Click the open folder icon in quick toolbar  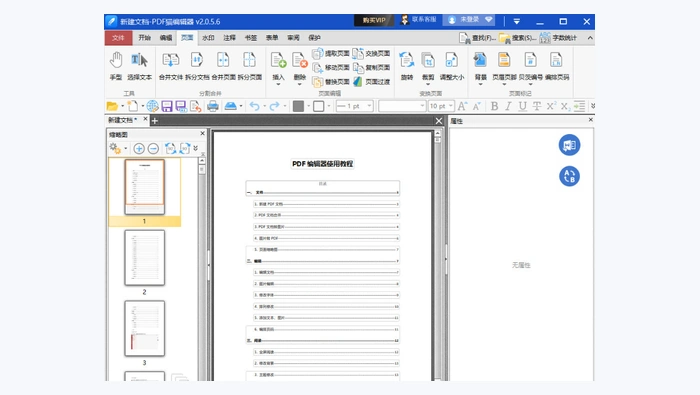tap(112, 106)
